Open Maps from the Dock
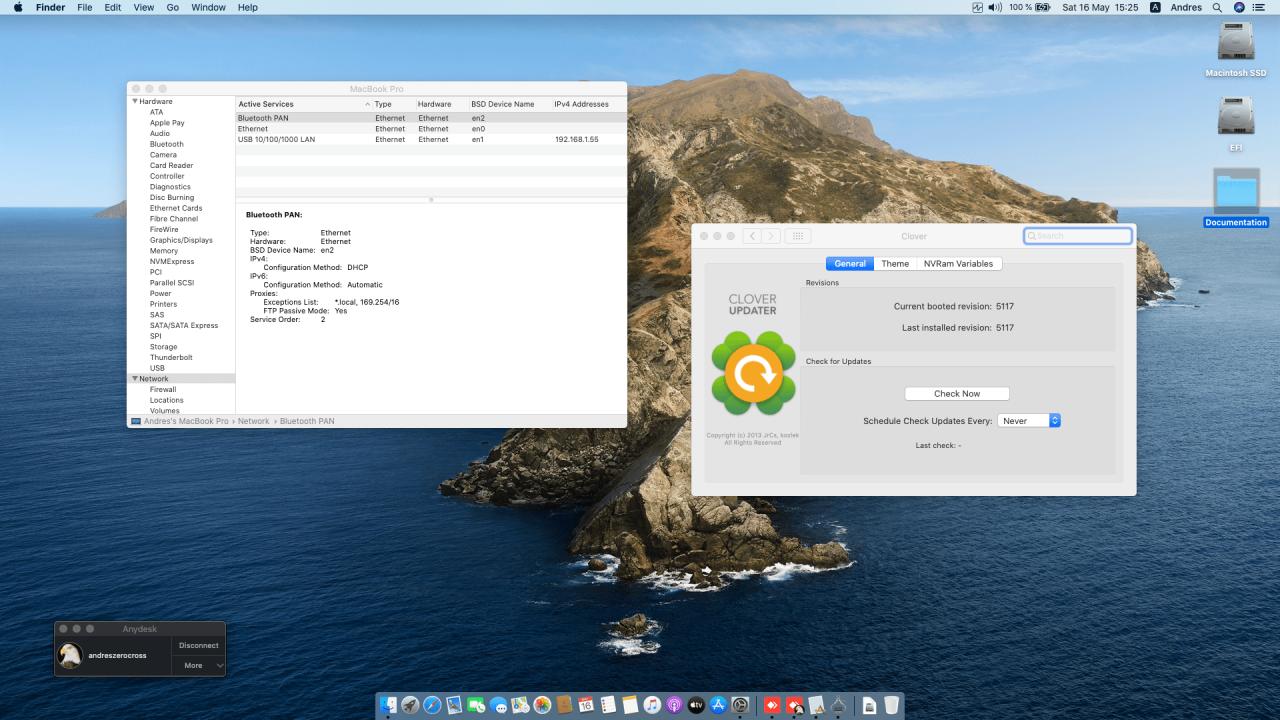 click(520, 705)
